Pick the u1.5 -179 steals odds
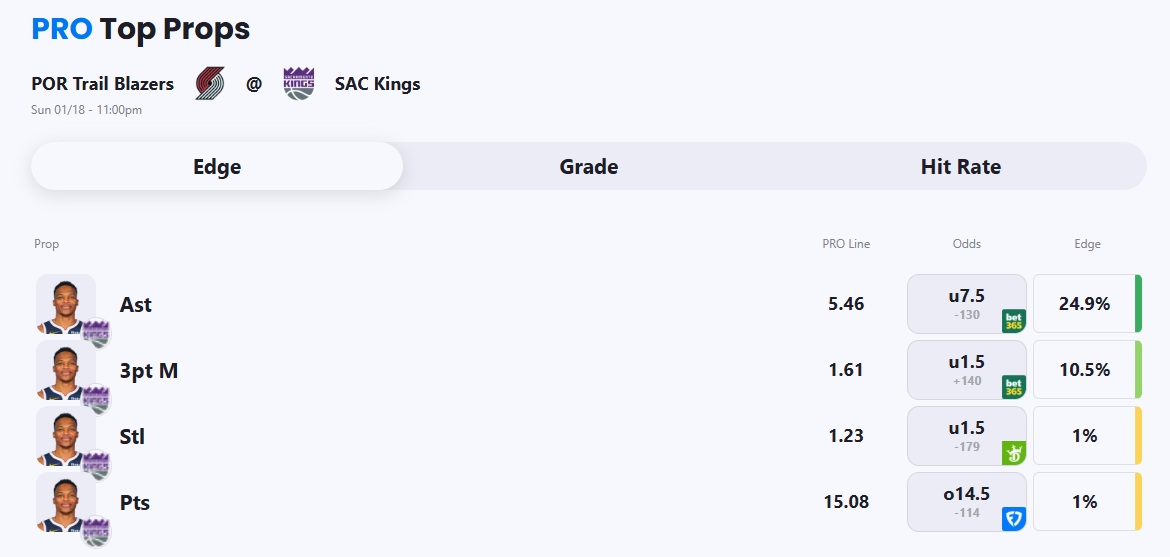This screenshot has width=1170, height=557. pos(965,435)
